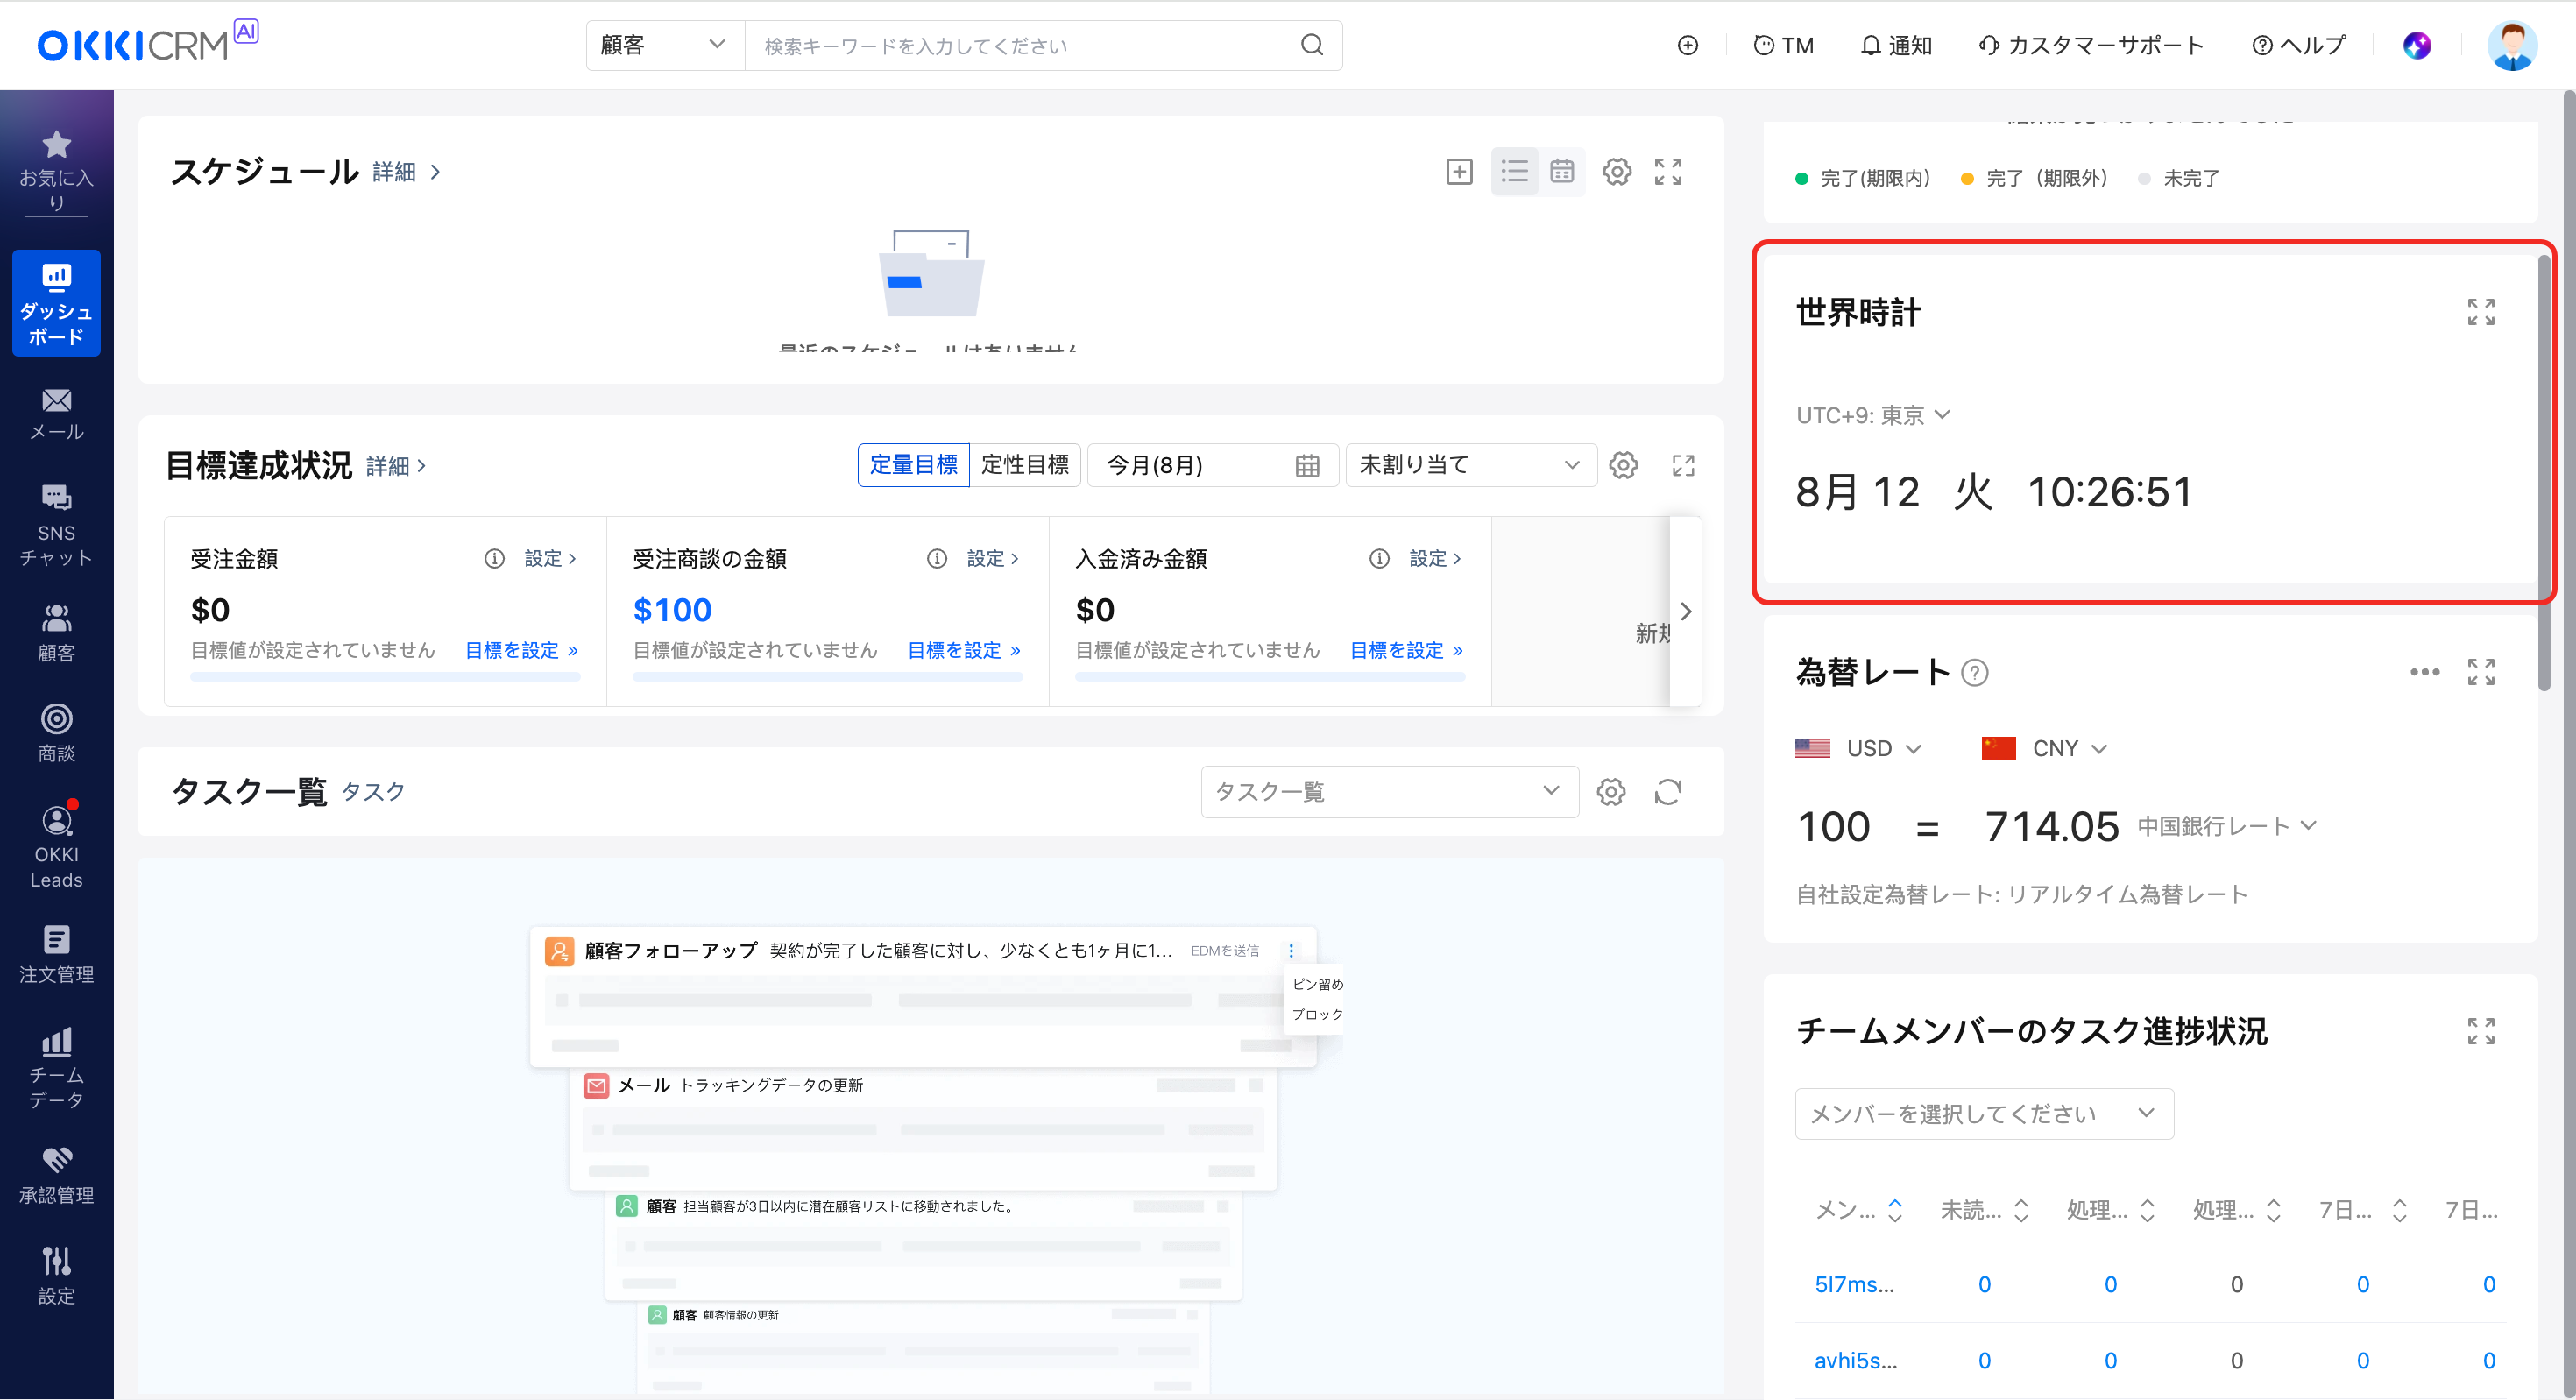Open the user profile avatar
Screen dimensions: 2576x1400
click(2512, 45)
